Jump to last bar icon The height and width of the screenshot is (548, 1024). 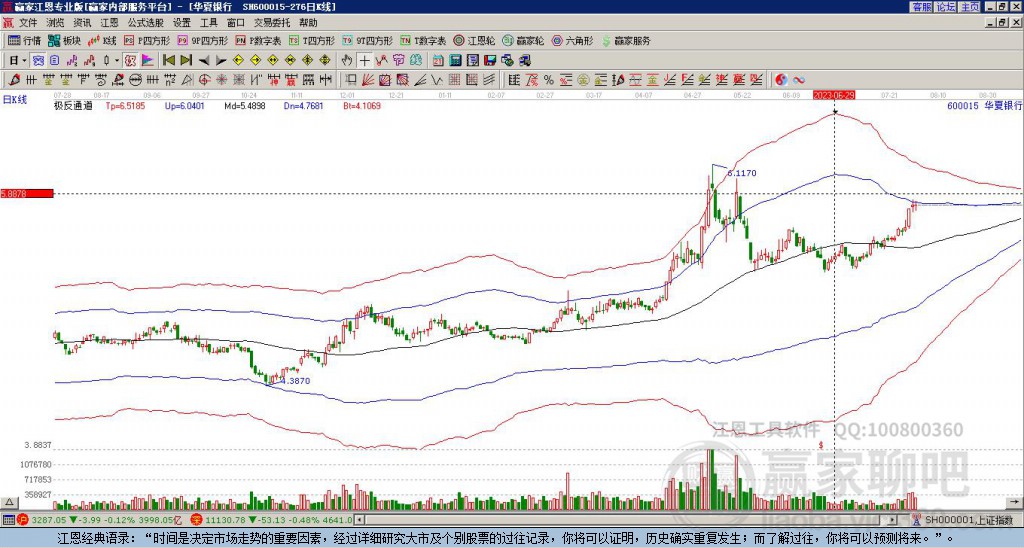186,60
